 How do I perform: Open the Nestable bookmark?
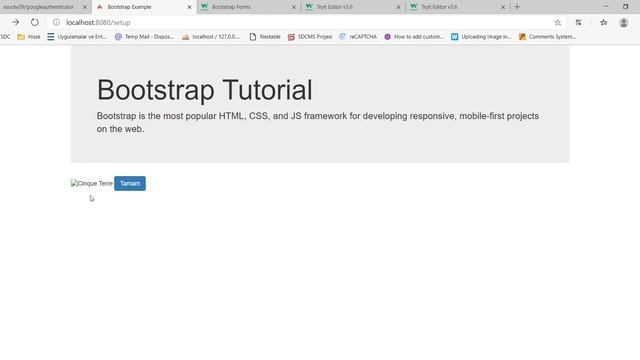point(265,37)
